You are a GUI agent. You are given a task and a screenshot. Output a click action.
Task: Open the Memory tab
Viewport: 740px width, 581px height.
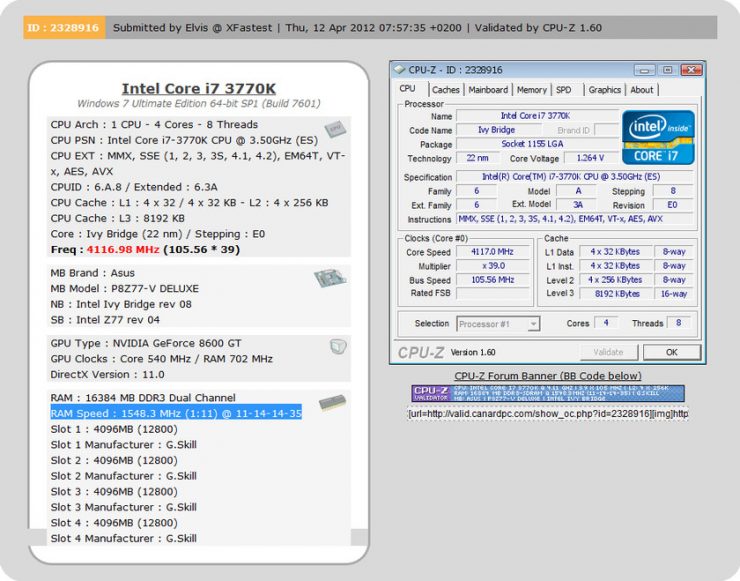[x=531, y=90]
